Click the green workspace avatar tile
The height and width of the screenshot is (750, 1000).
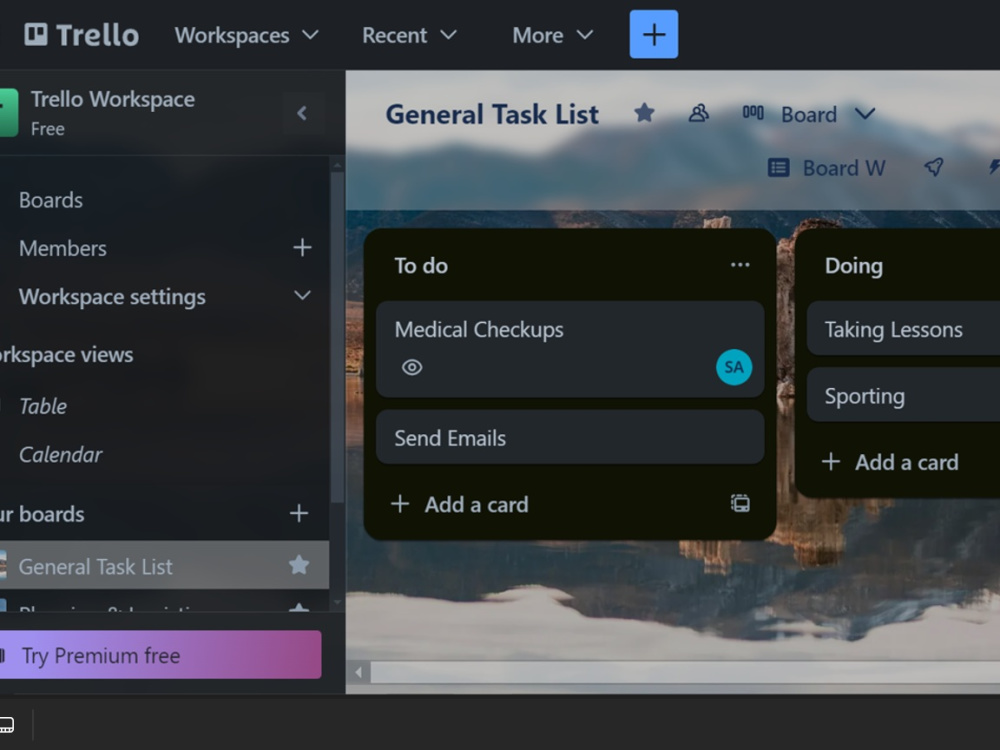pos(8,113)
